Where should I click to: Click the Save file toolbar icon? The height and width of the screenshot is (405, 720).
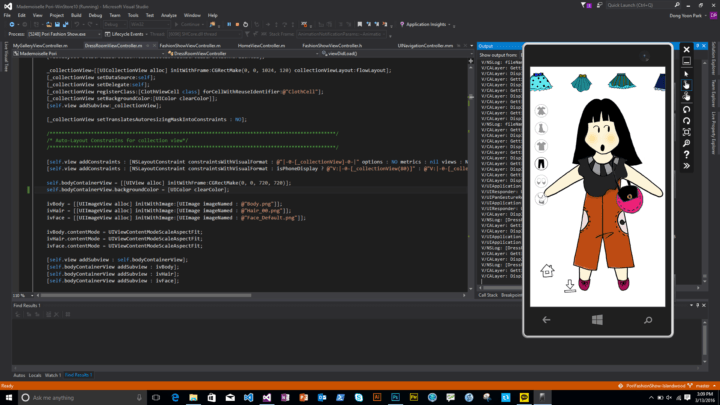(x=57, y=24)
